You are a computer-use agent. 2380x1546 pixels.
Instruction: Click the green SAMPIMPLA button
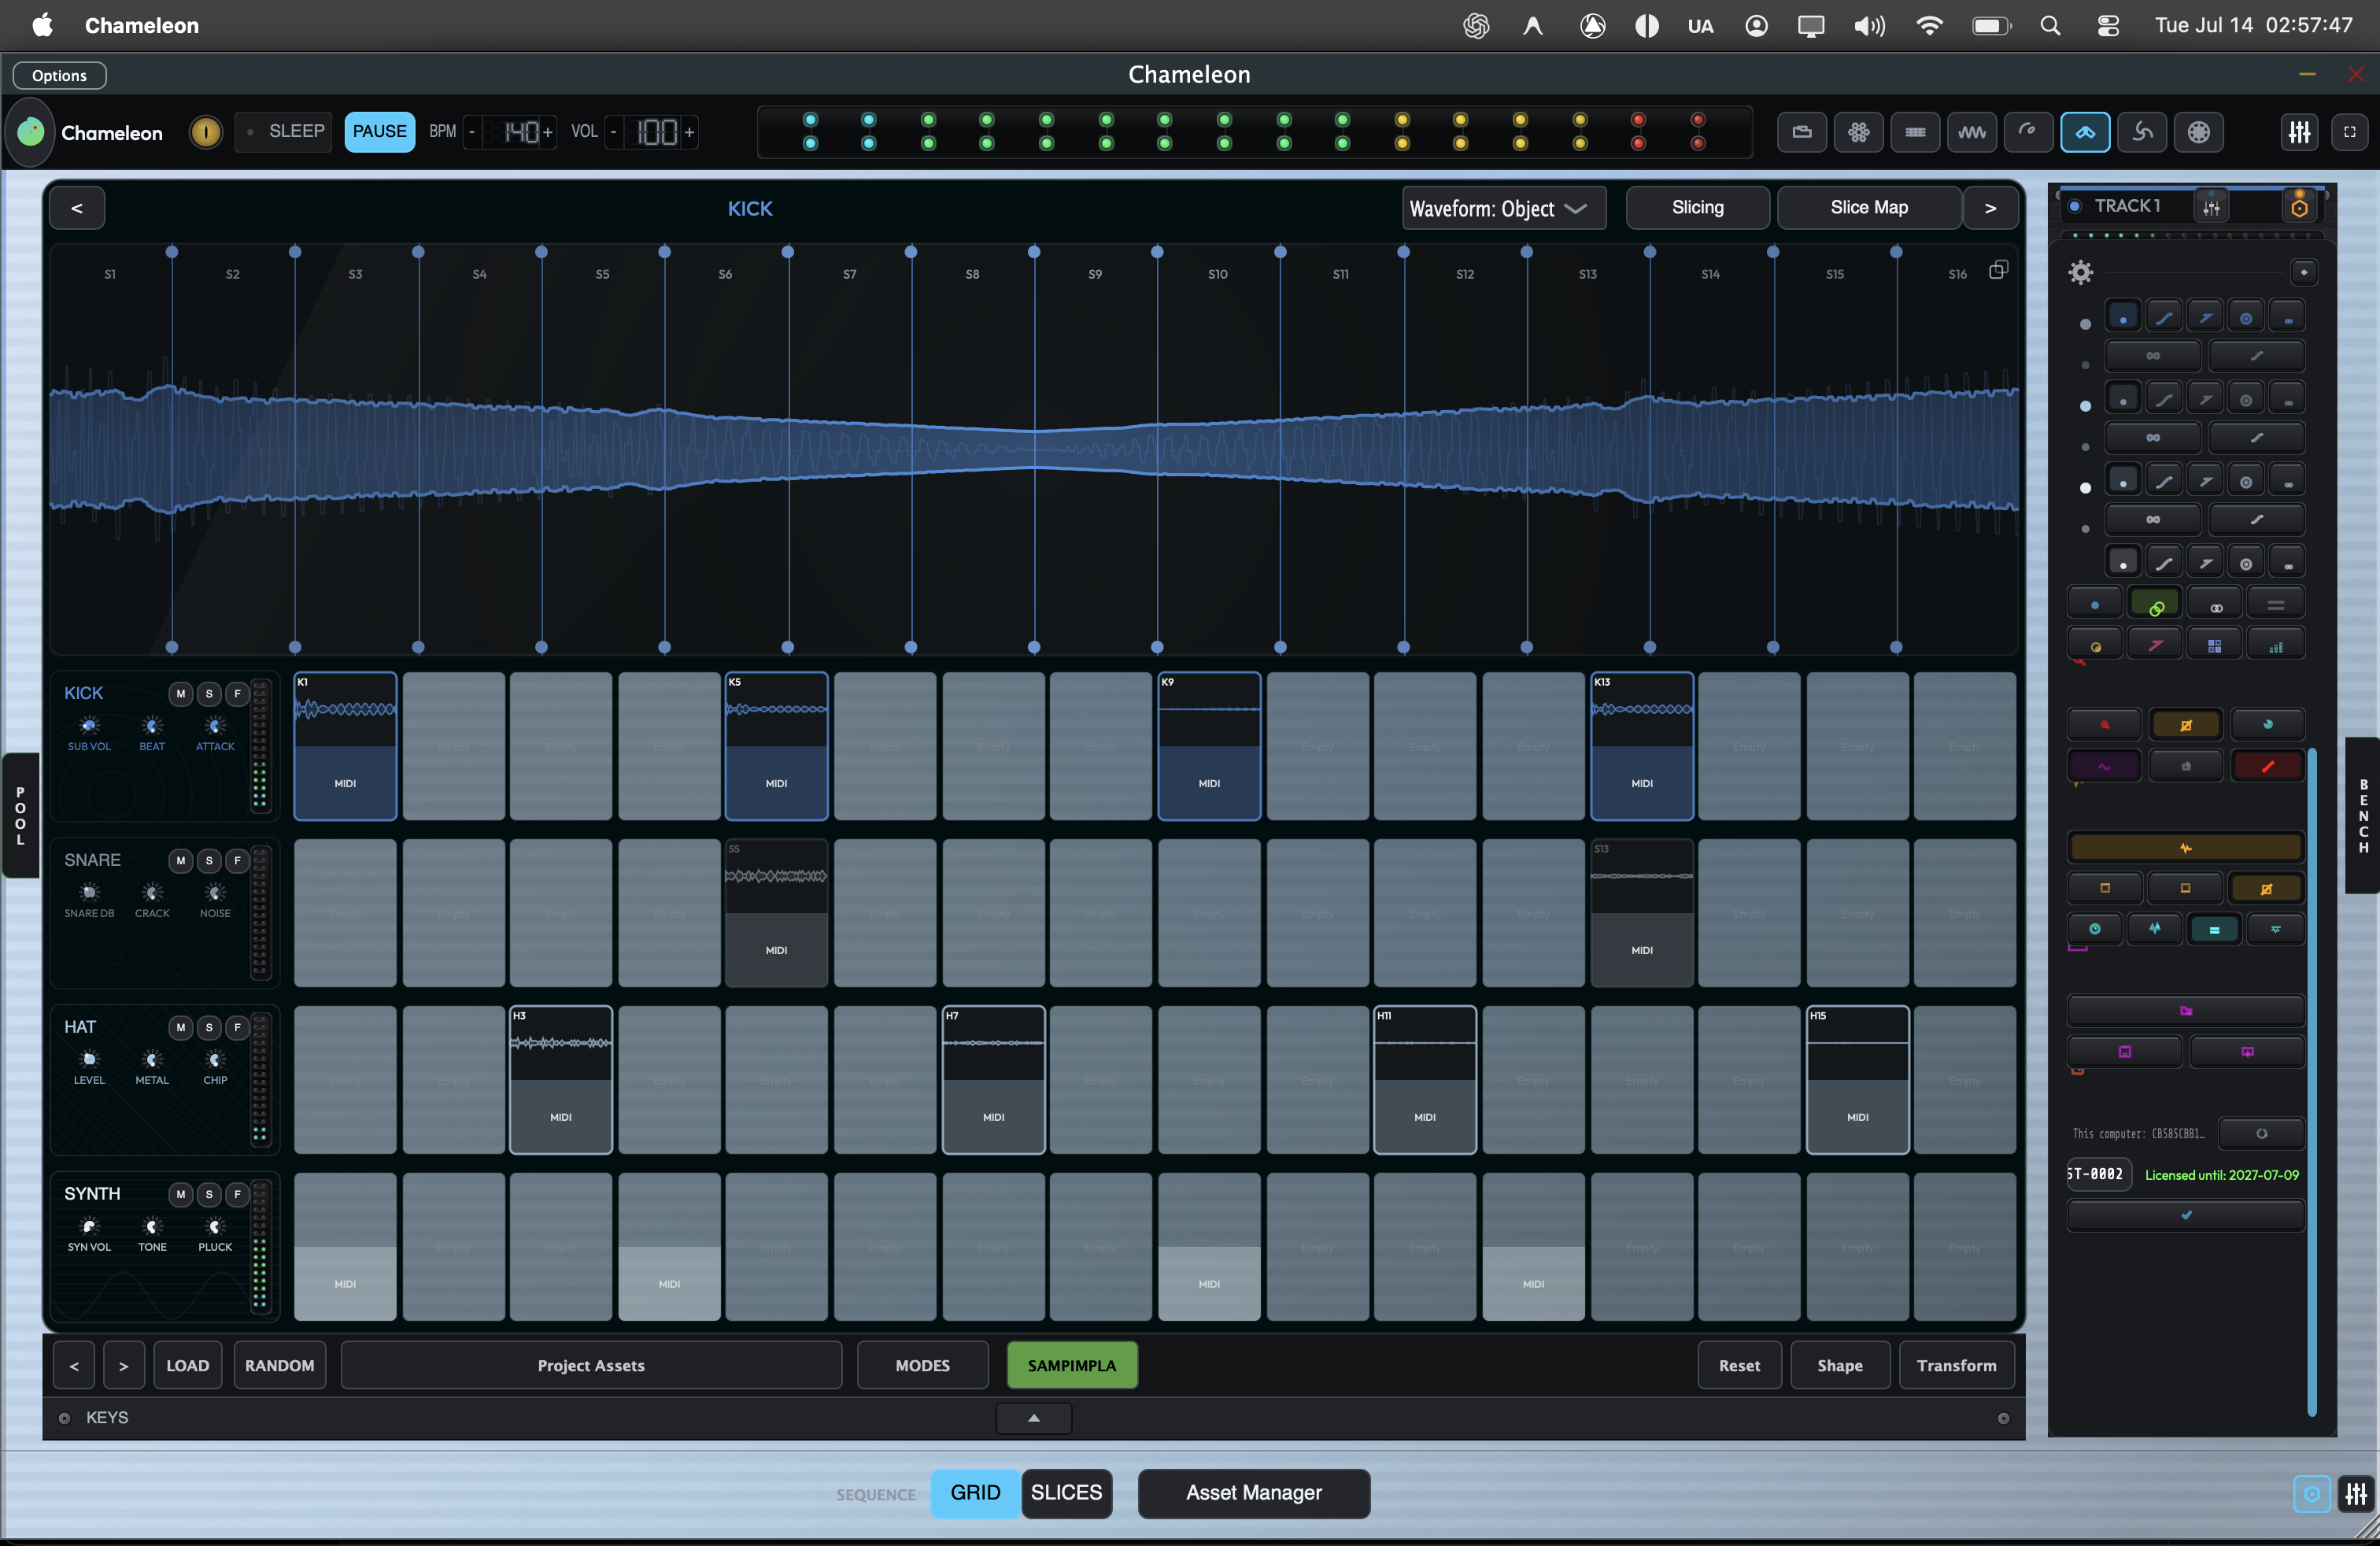[1072, 1365]
